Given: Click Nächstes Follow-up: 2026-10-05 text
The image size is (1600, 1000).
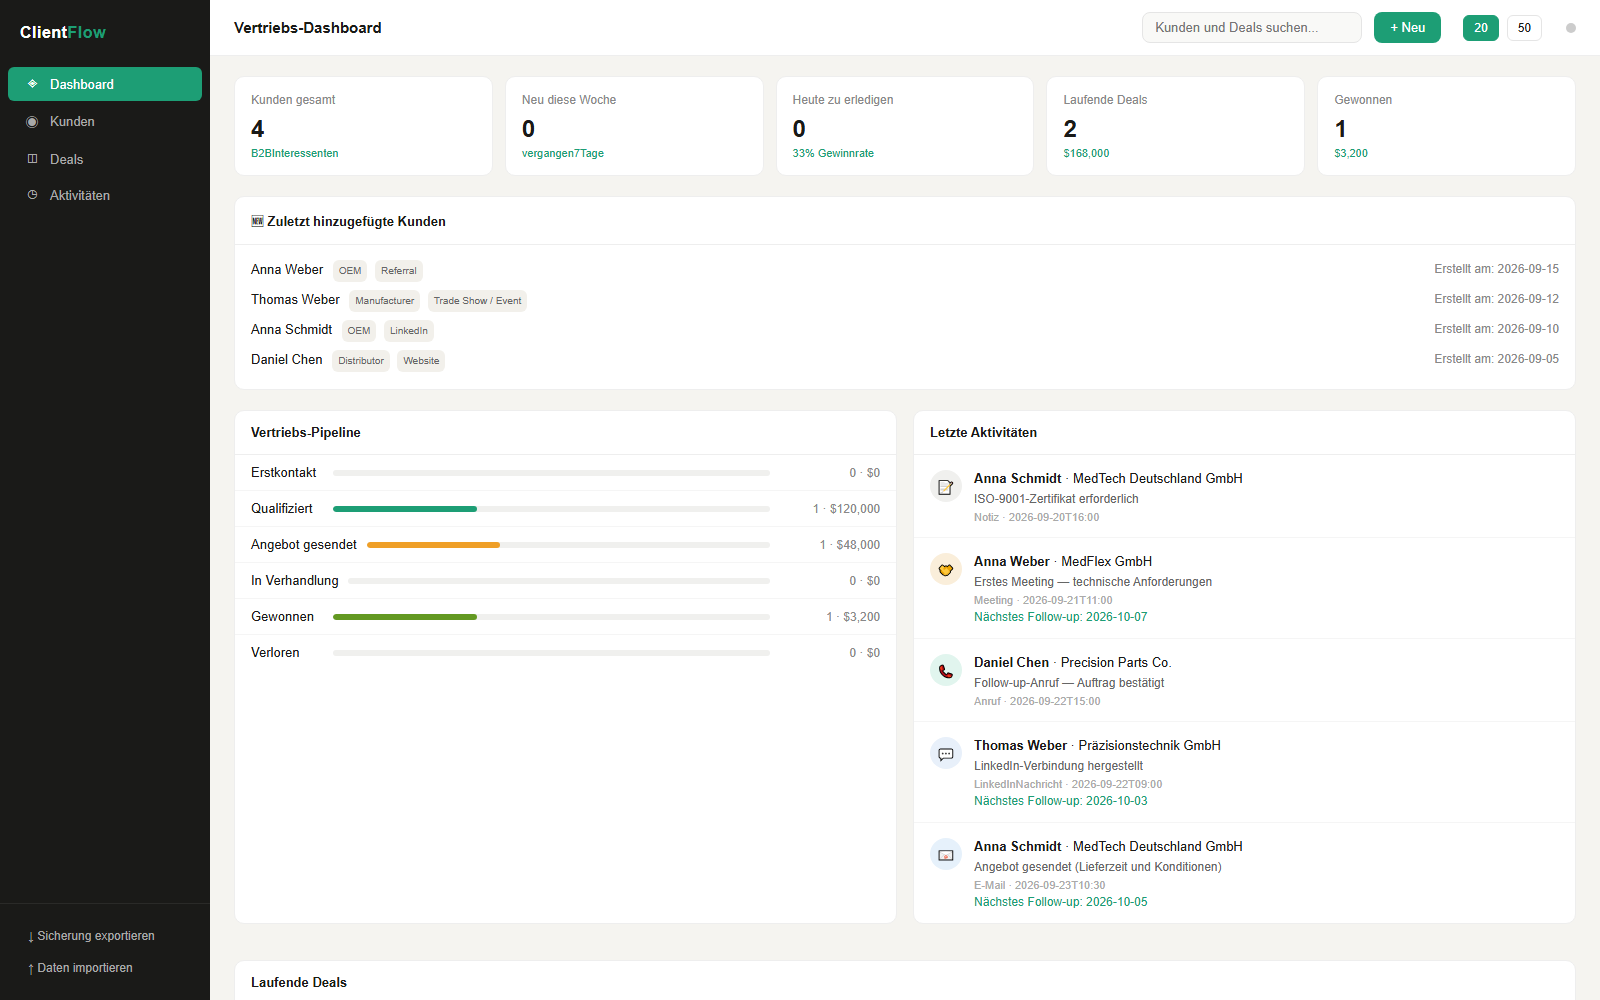Looking at the screenshot, I should pyautogui.click(x=1061, y=902).
